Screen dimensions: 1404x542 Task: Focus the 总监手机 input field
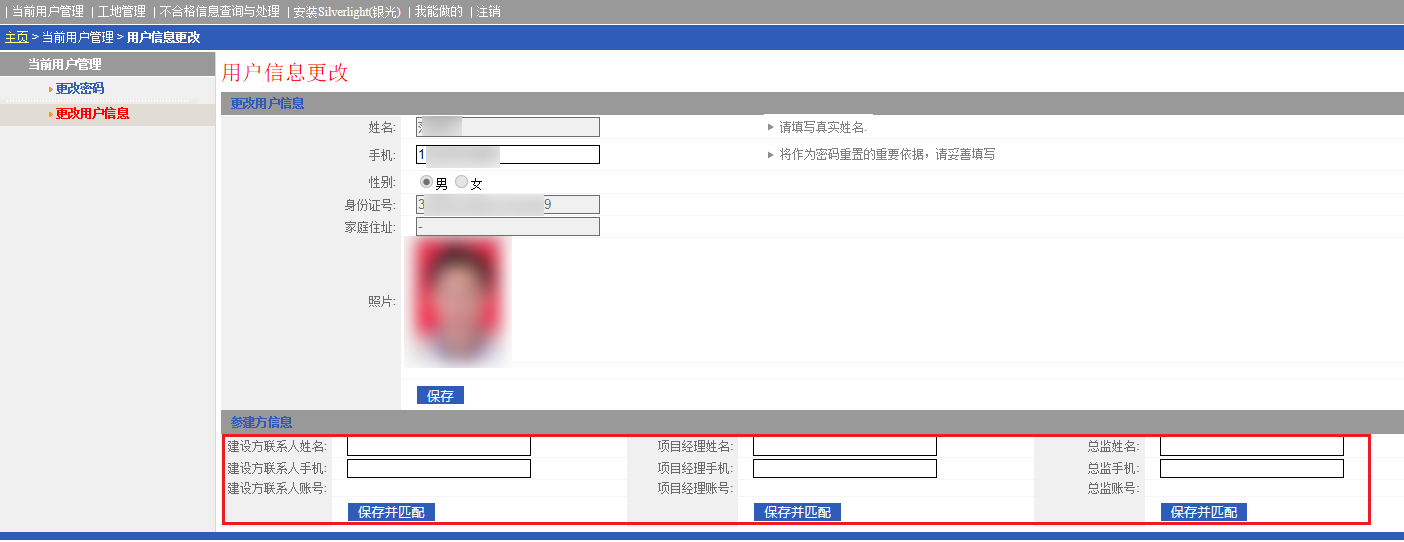click(x=1251, y=469)
